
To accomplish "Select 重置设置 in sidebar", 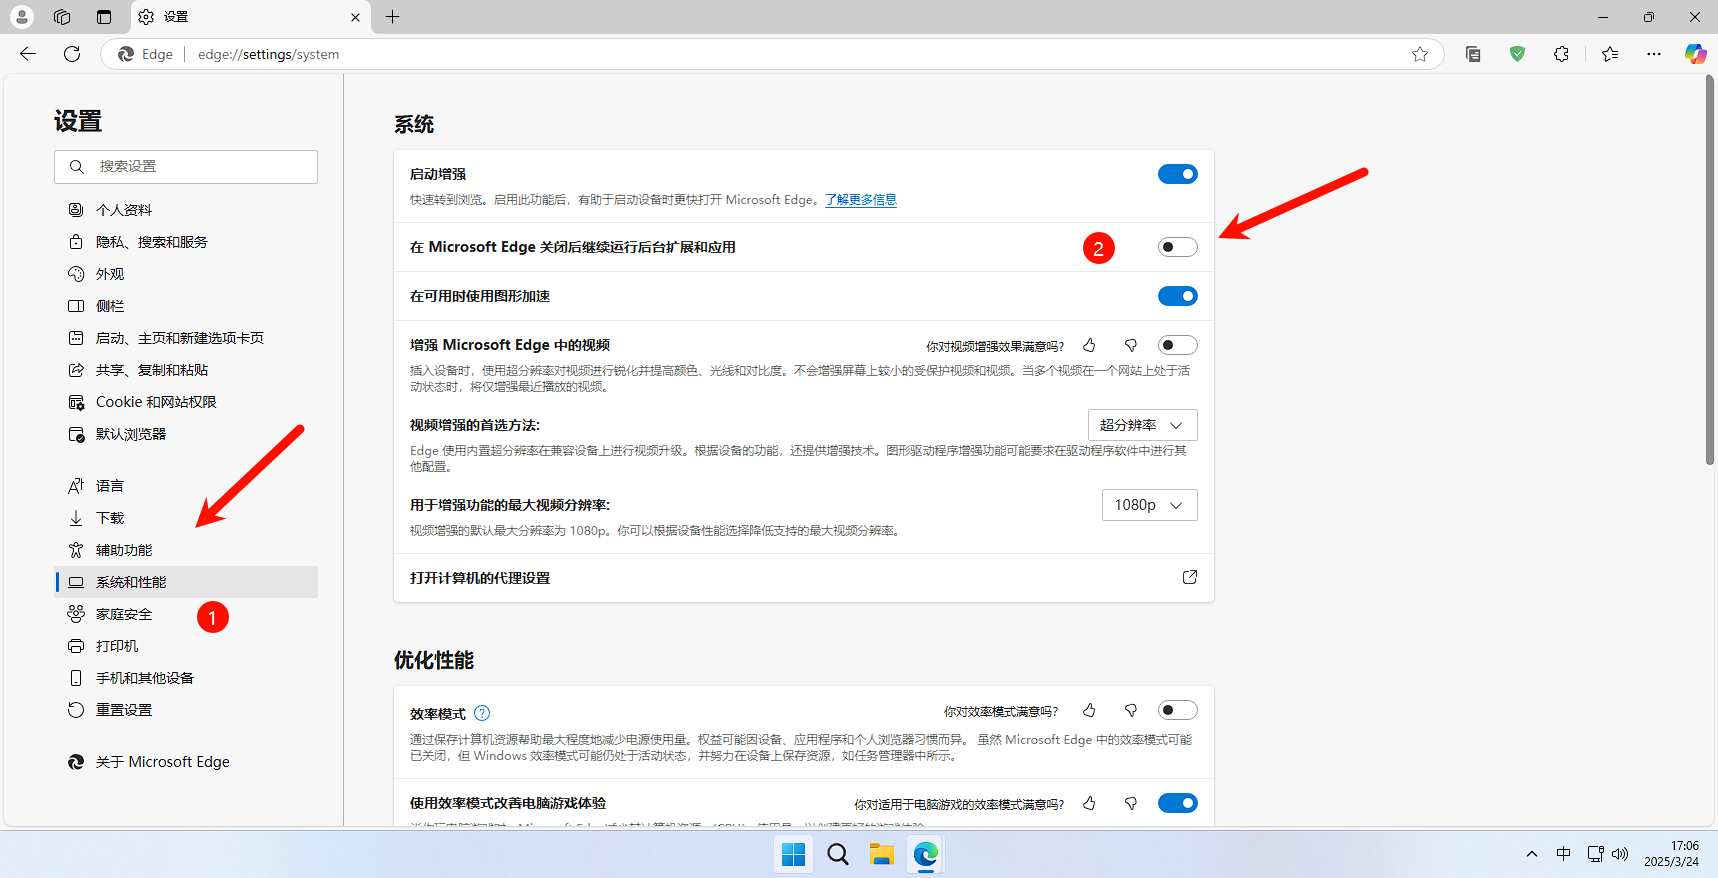I will 186,710.
